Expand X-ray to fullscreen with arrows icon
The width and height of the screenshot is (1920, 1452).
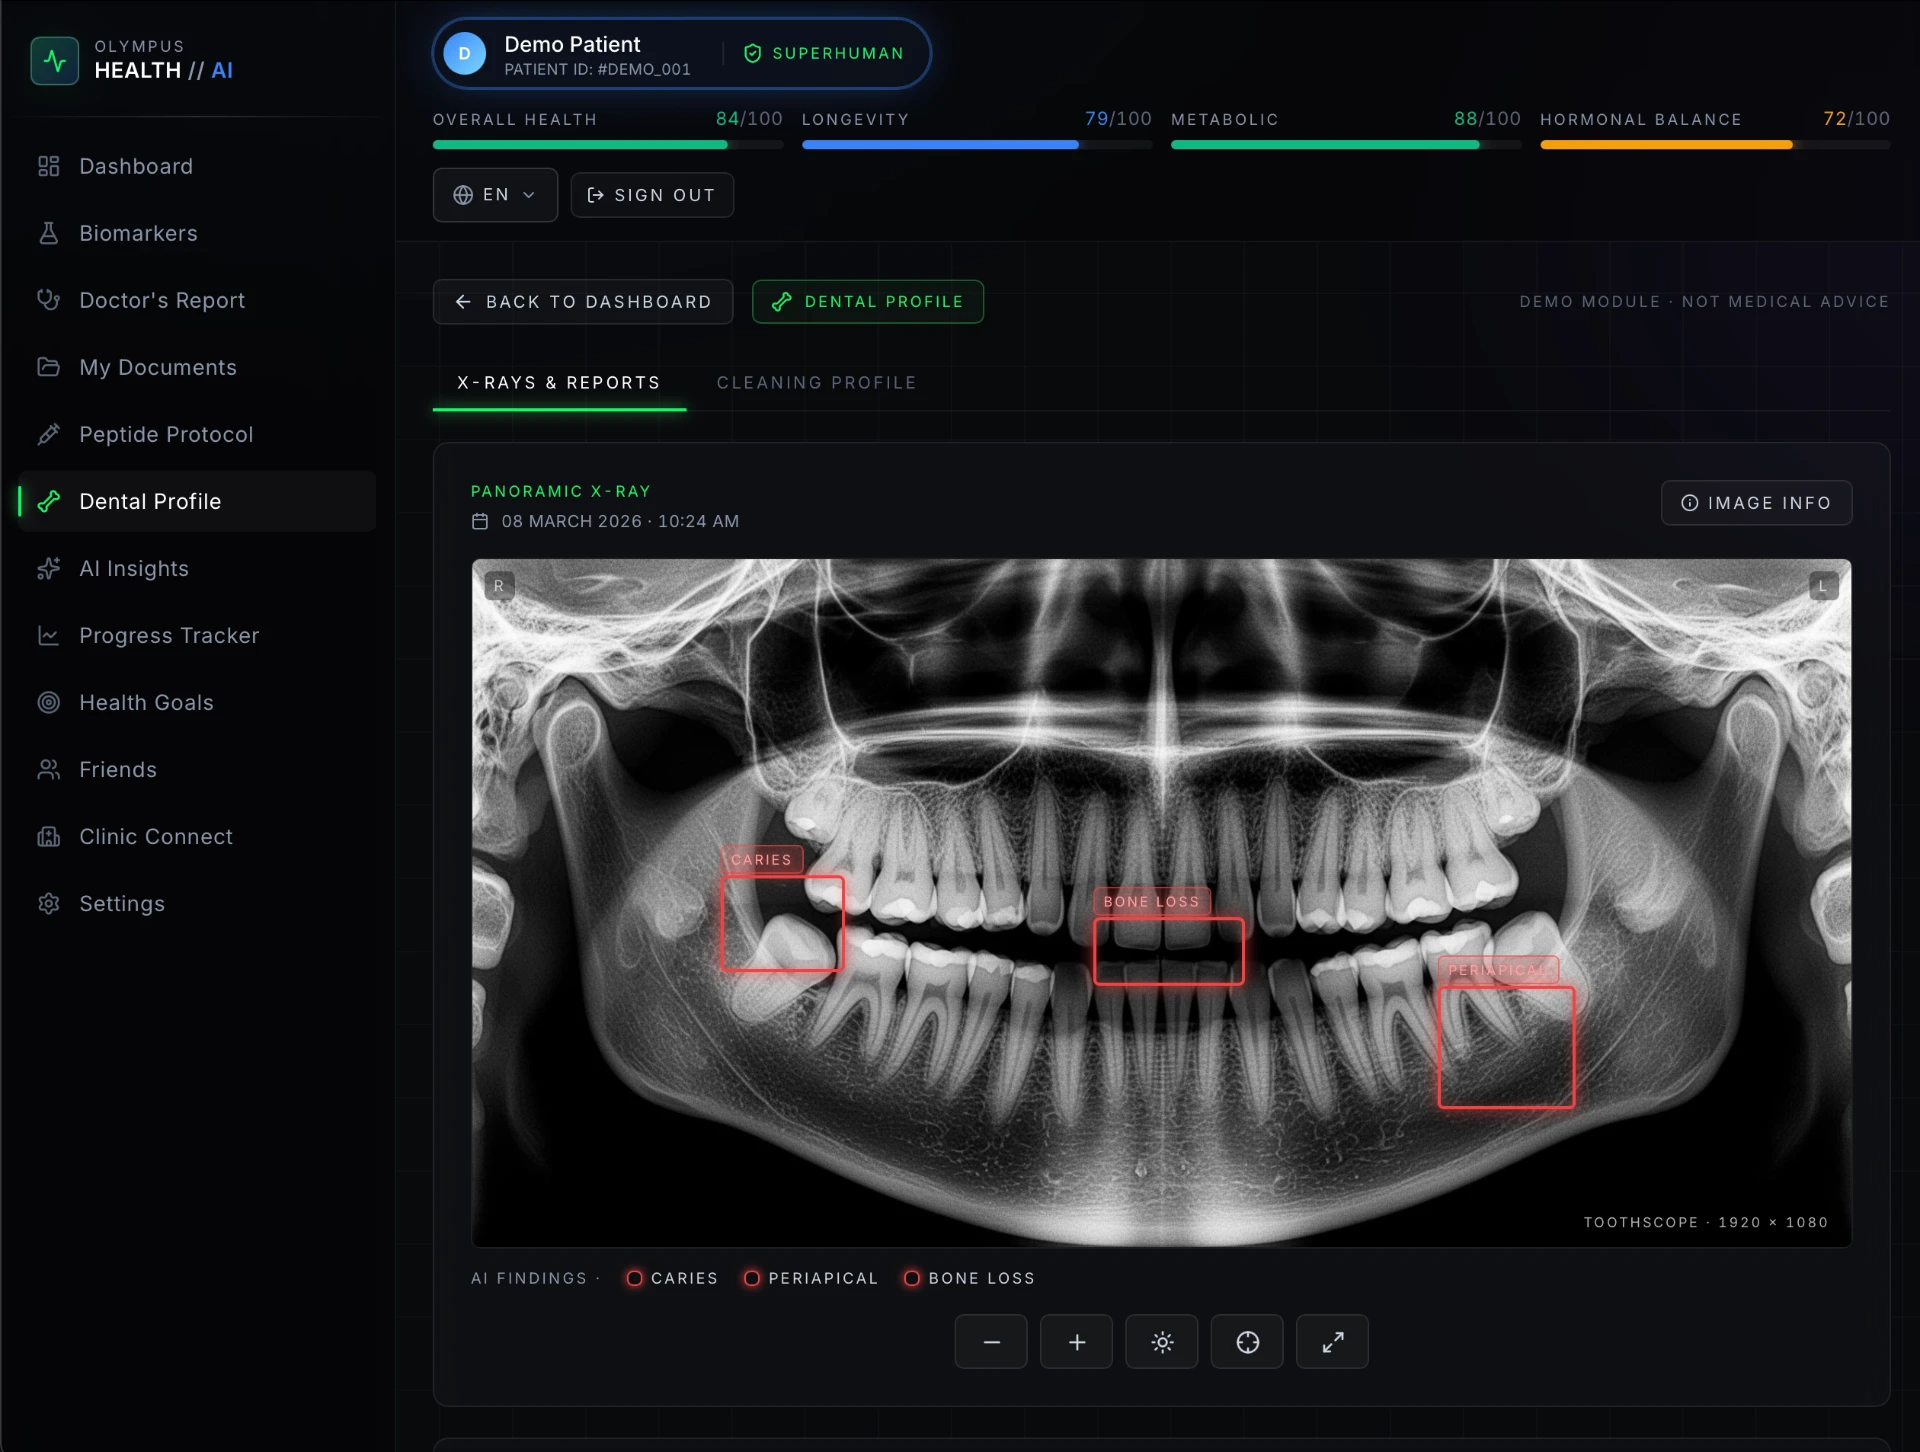tap(1332, 1342)
